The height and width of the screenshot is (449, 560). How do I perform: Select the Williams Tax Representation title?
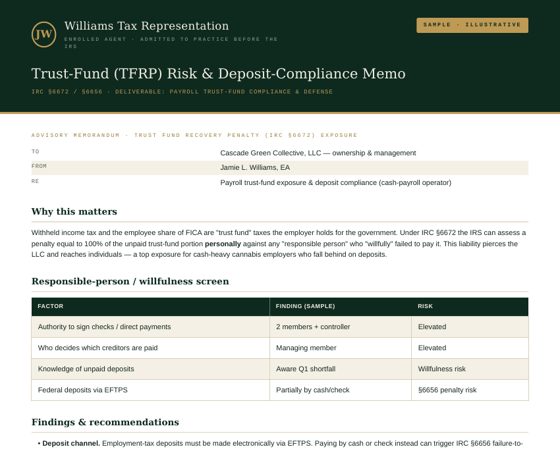(146, 26)
